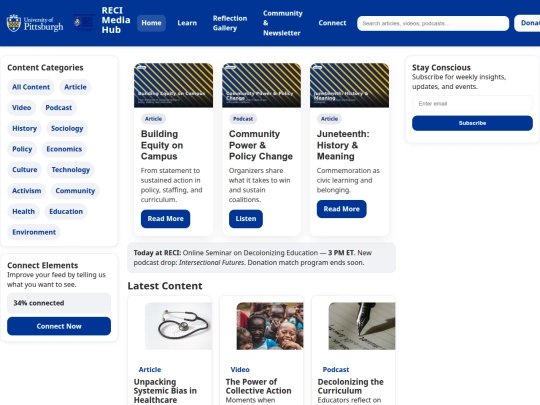
Task: Filter by the Policy category chip
Action: coord(22,149)
